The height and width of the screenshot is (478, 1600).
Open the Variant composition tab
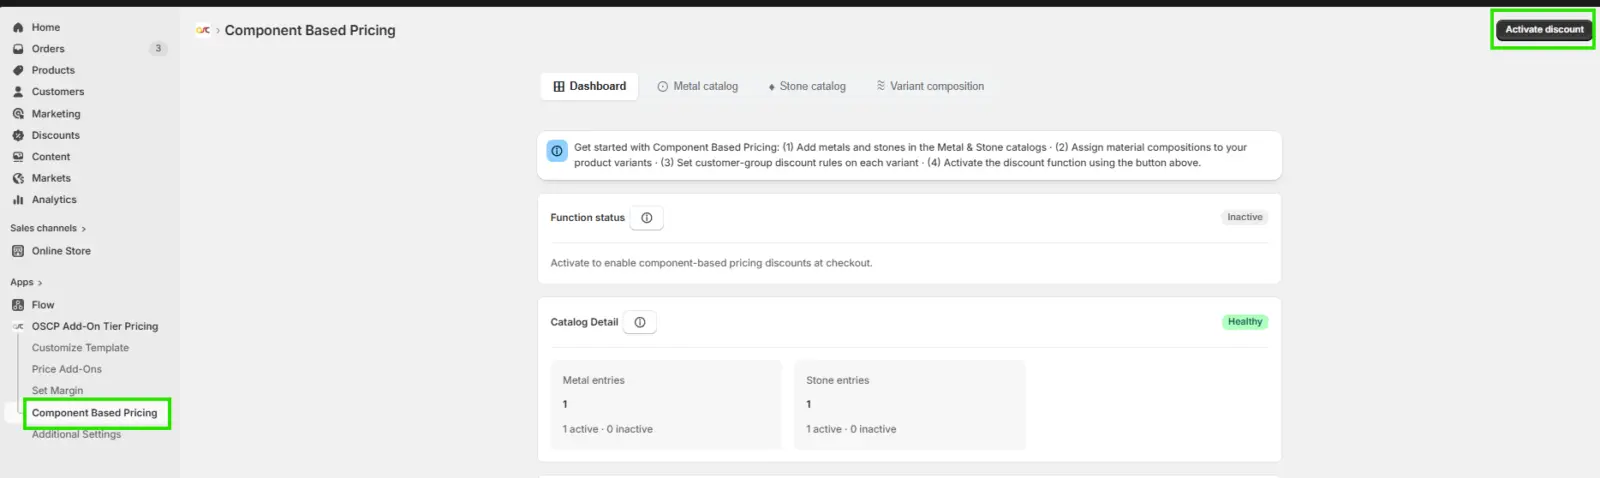point(930,87)
